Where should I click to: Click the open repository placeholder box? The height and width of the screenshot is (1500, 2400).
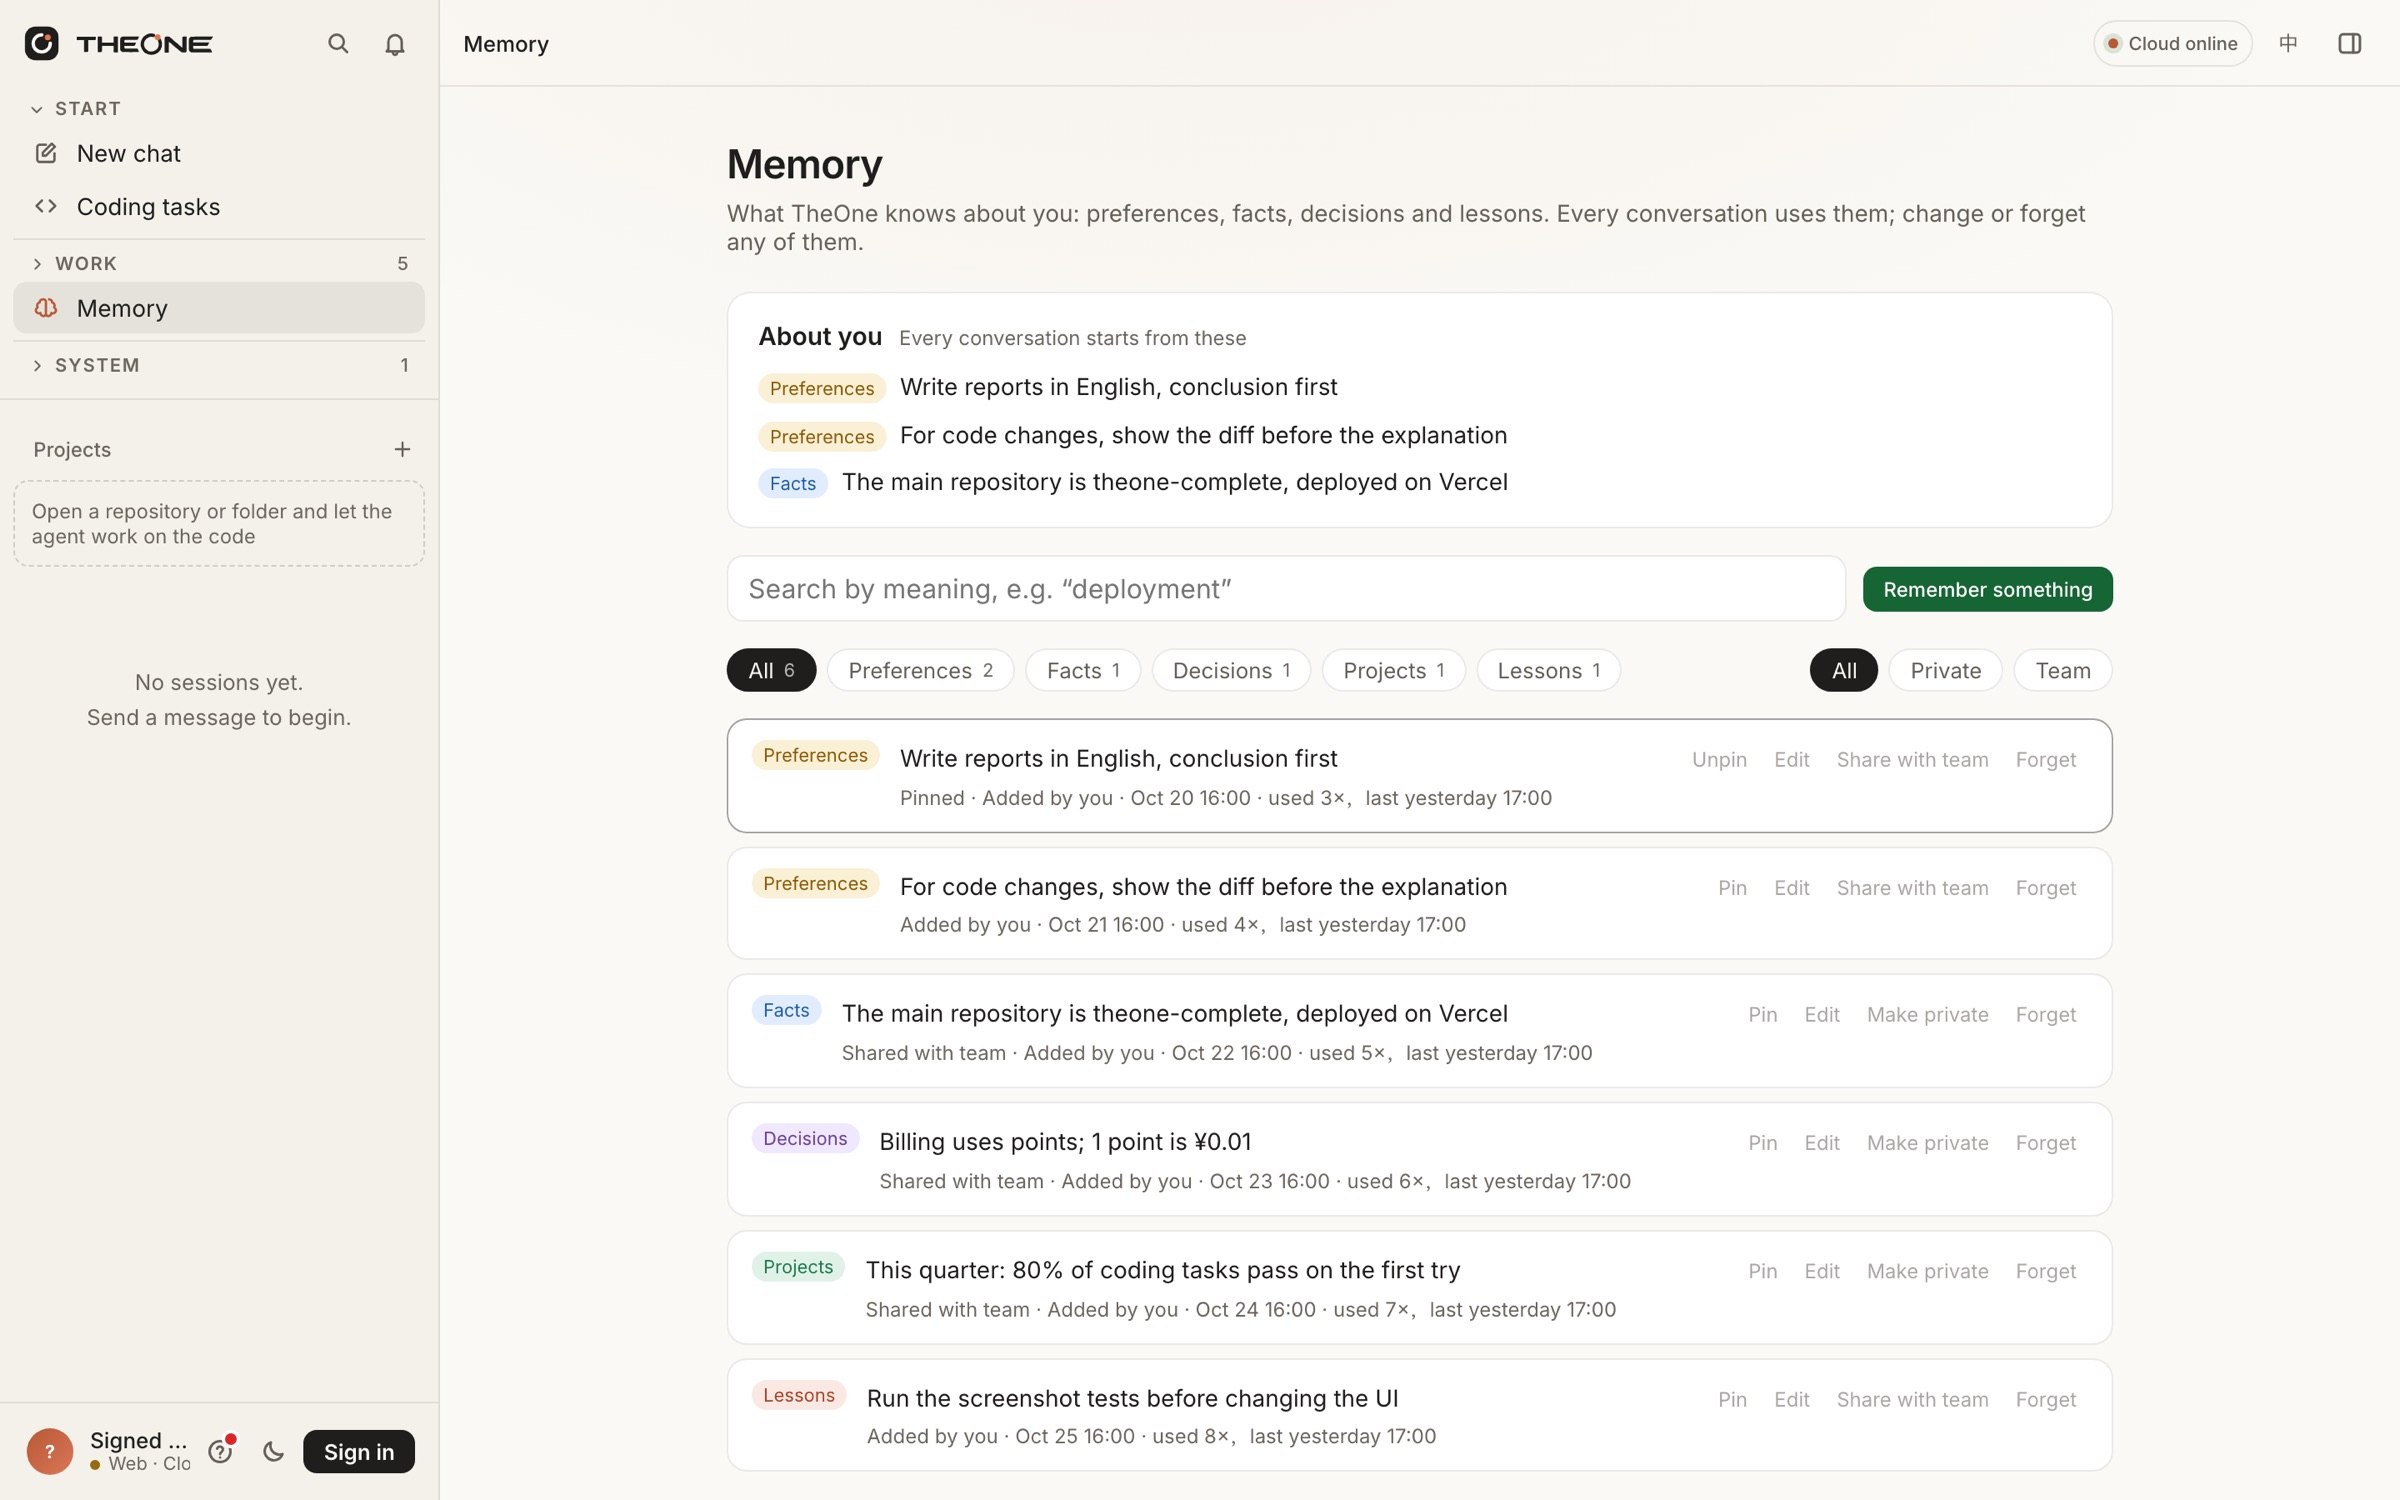click(x=219, y=524)
